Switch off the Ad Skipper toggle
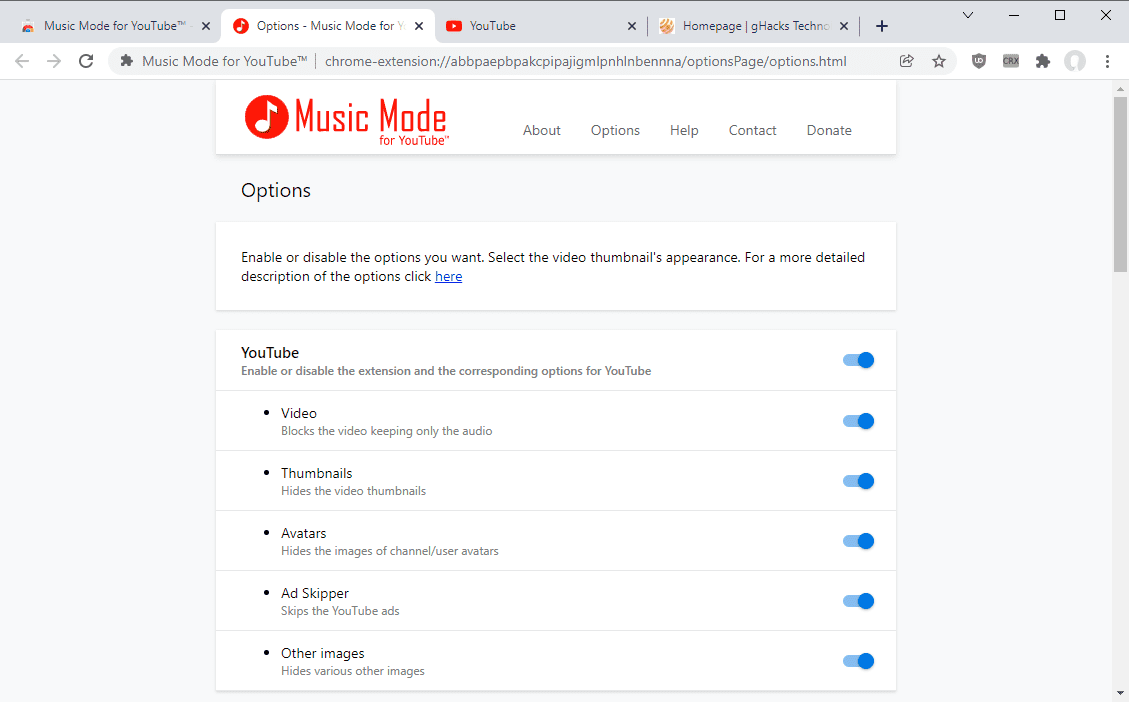This screenshot has height=702, width=1129. 858,601
